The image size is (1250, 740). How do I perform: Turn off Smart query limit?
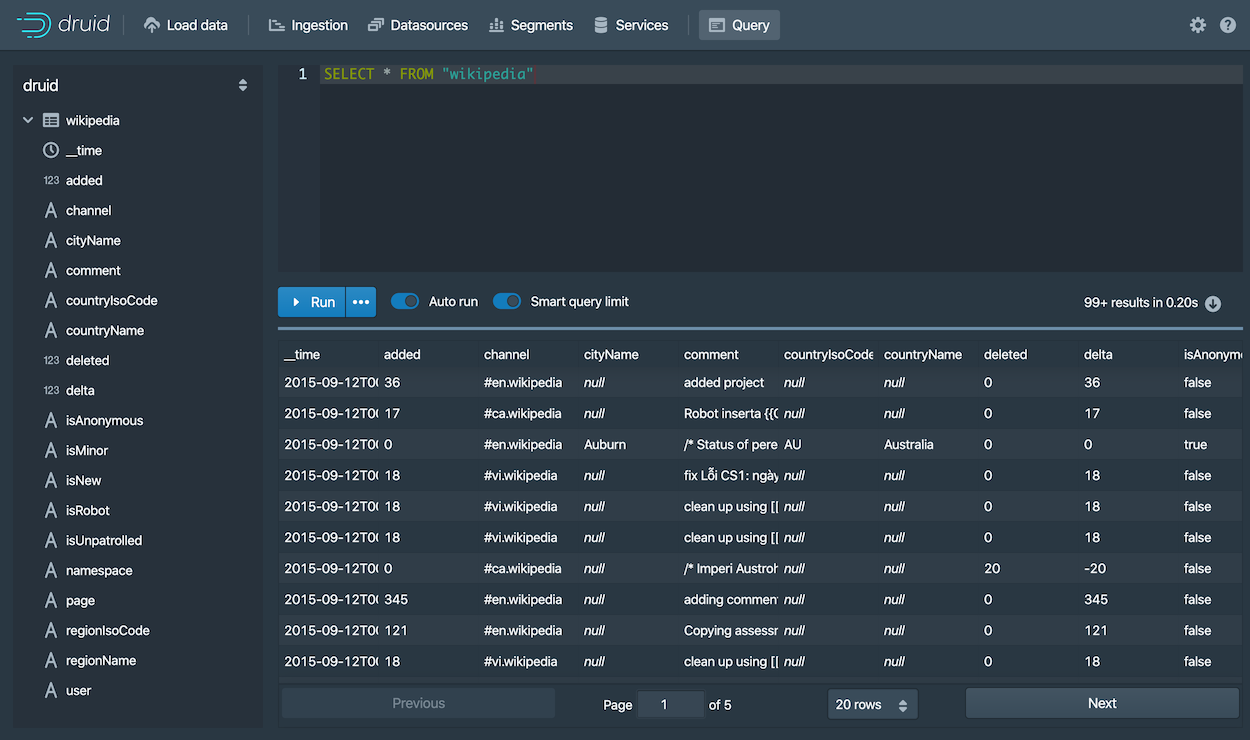(x=507, y=301)
